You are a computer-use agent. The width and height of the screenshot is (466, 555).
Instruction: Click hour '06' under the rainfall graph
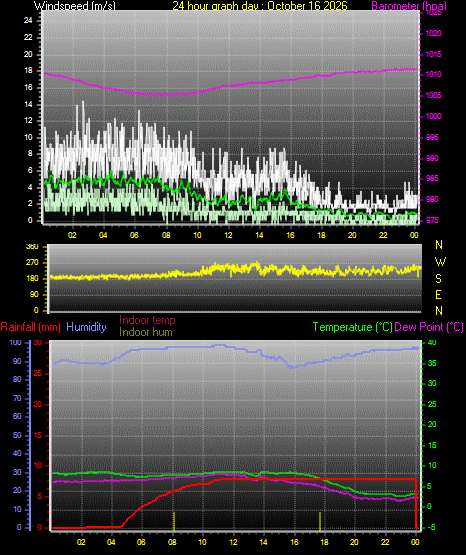tap(141, 542)
